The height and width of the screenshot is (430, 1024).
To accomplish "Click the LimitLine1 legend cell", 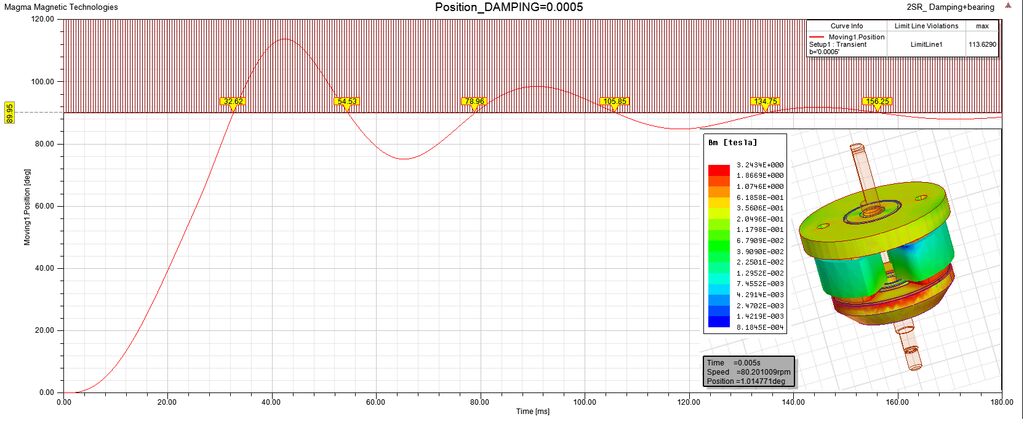I will pos(926,44).
